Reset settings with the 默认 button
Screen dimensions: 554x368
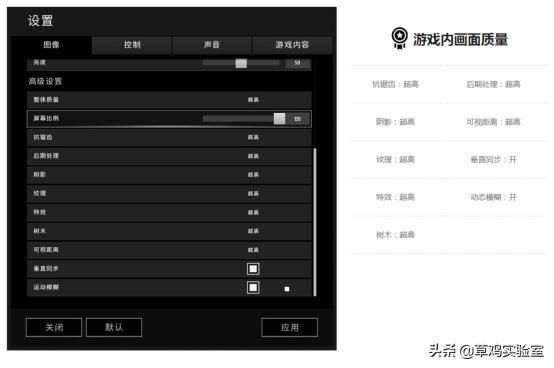[114, 327]
